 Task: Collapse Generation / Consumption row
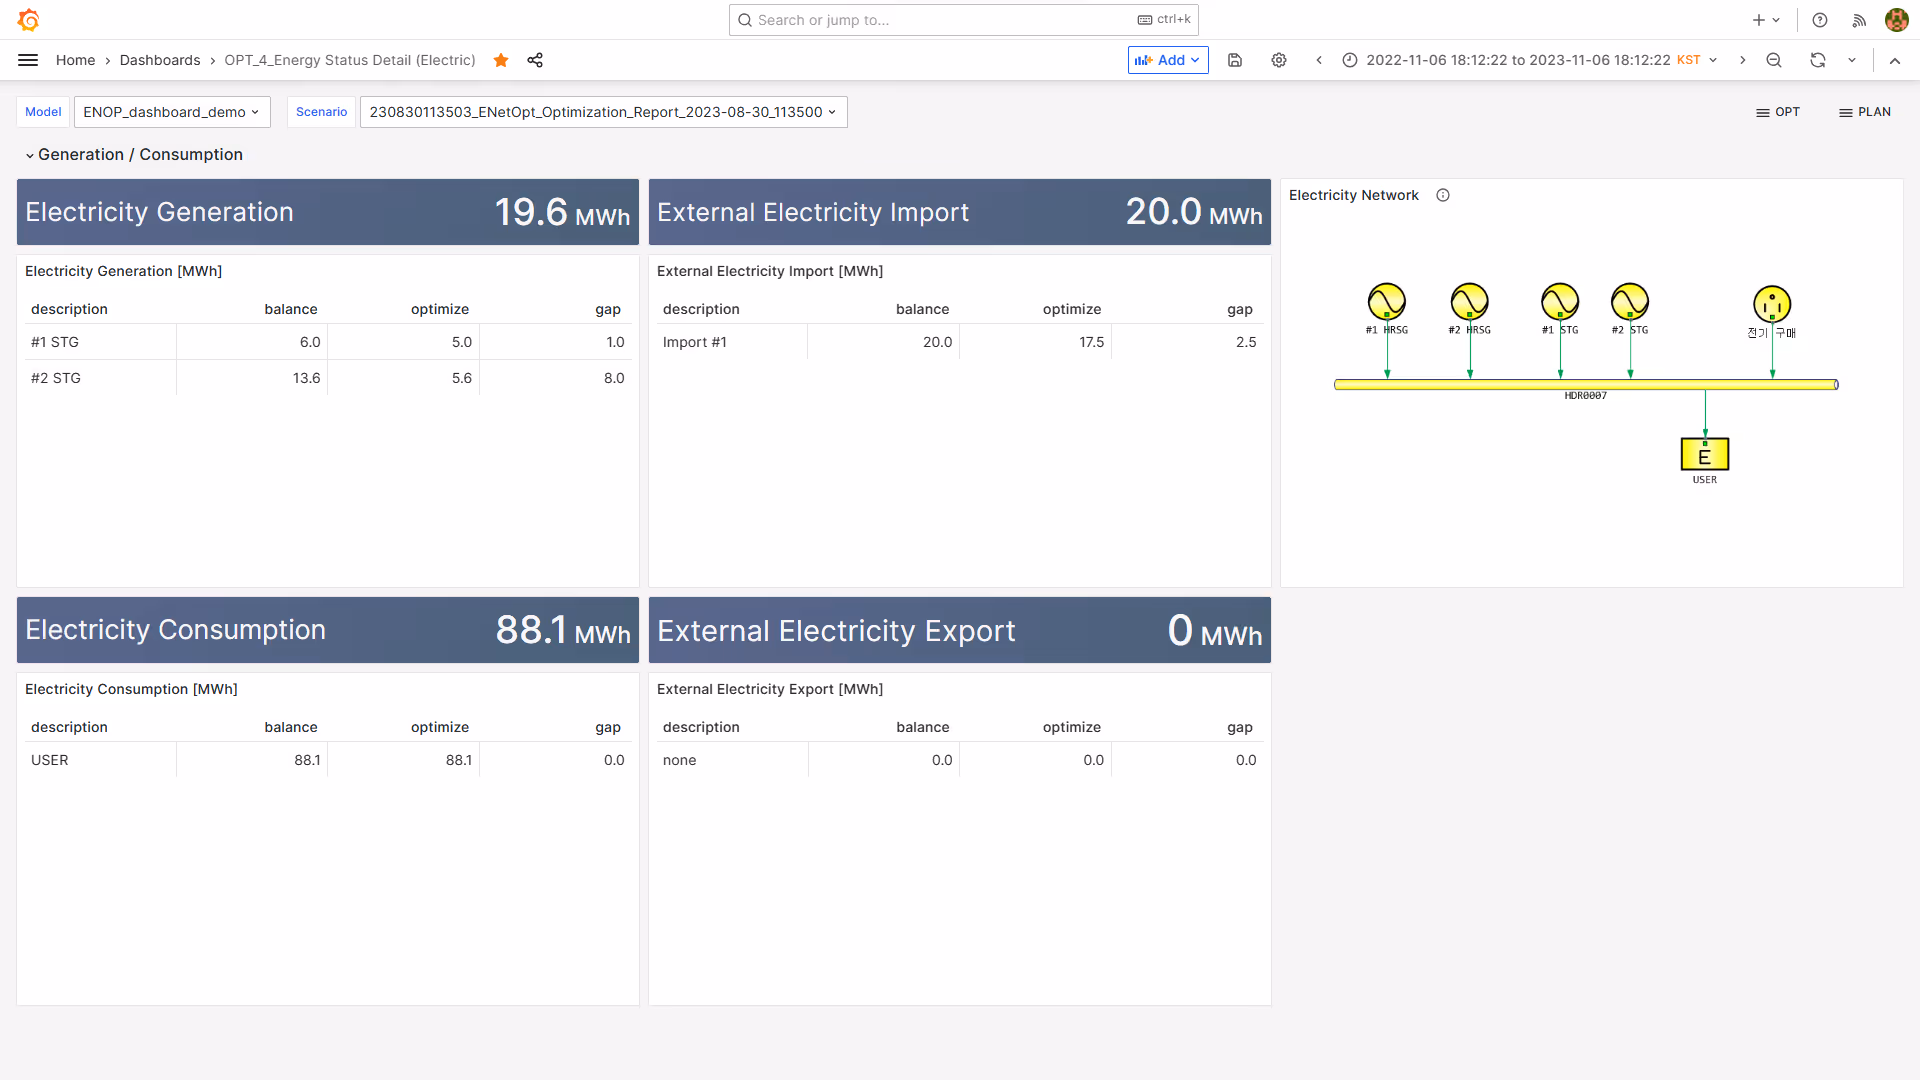134,154
